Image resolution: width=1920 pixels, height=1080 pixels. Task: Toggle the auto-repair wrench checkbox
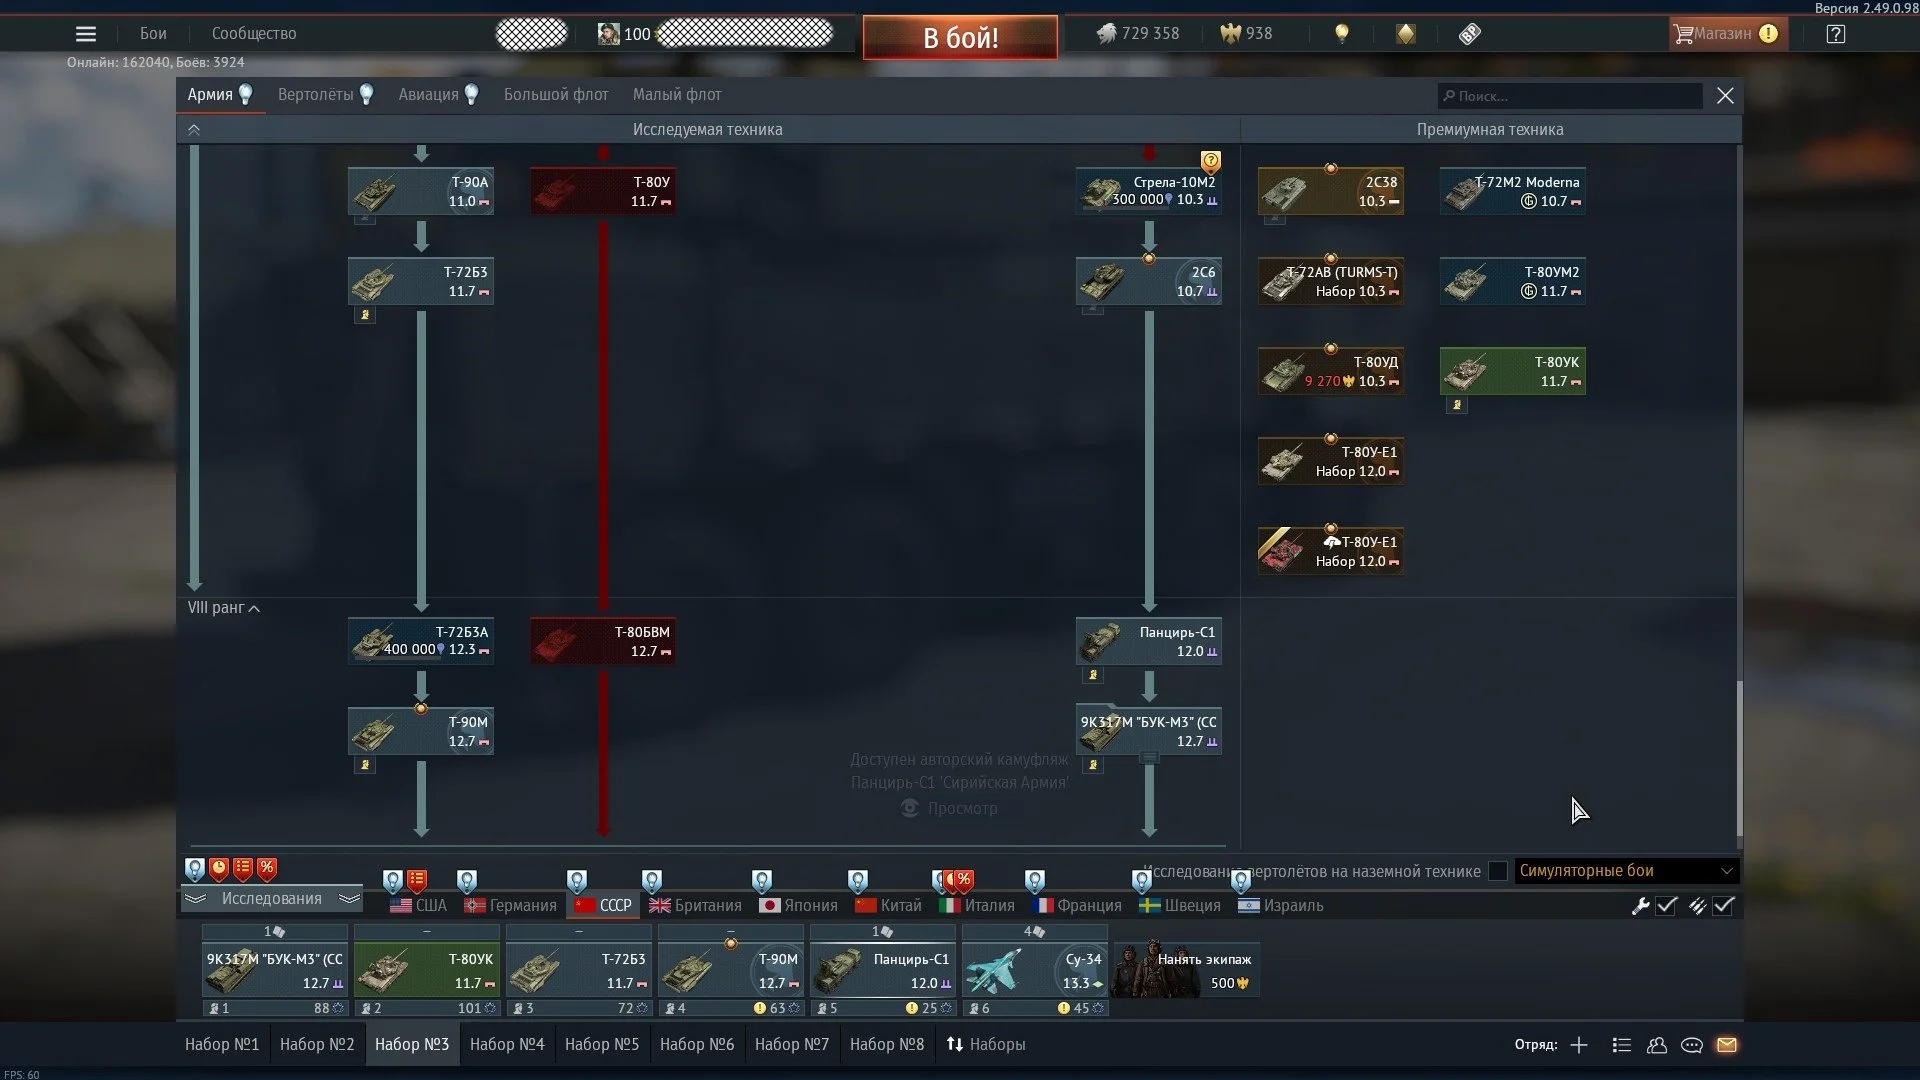pyautogui.click(x=1666, y=906)
